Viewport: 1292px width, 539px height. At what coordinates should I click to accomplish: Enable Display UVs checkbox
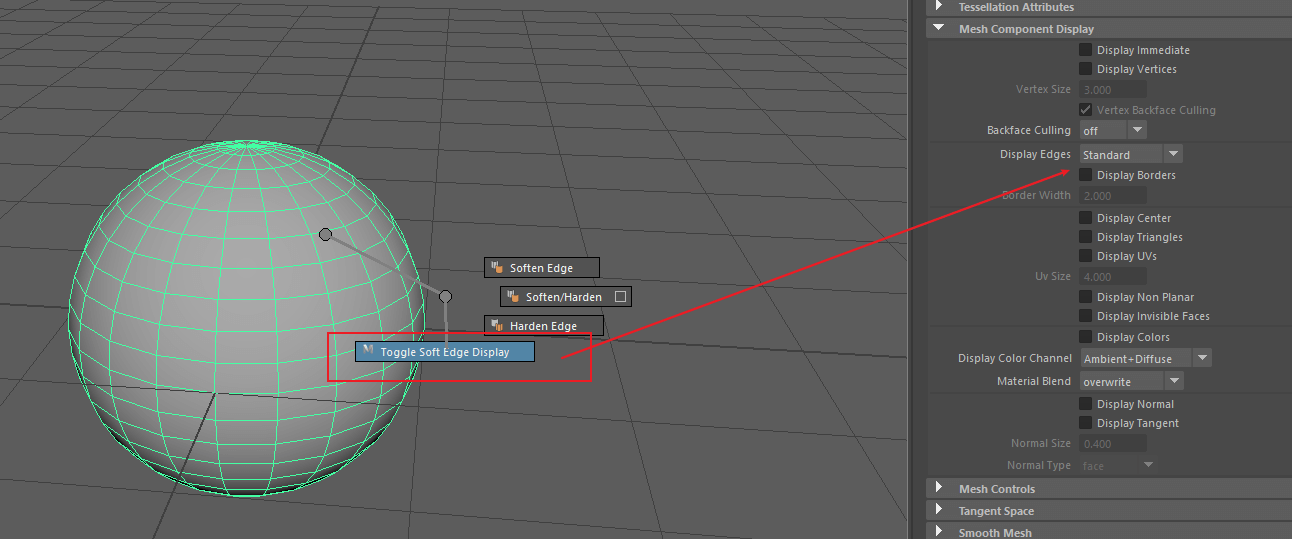coord(1085,256)
